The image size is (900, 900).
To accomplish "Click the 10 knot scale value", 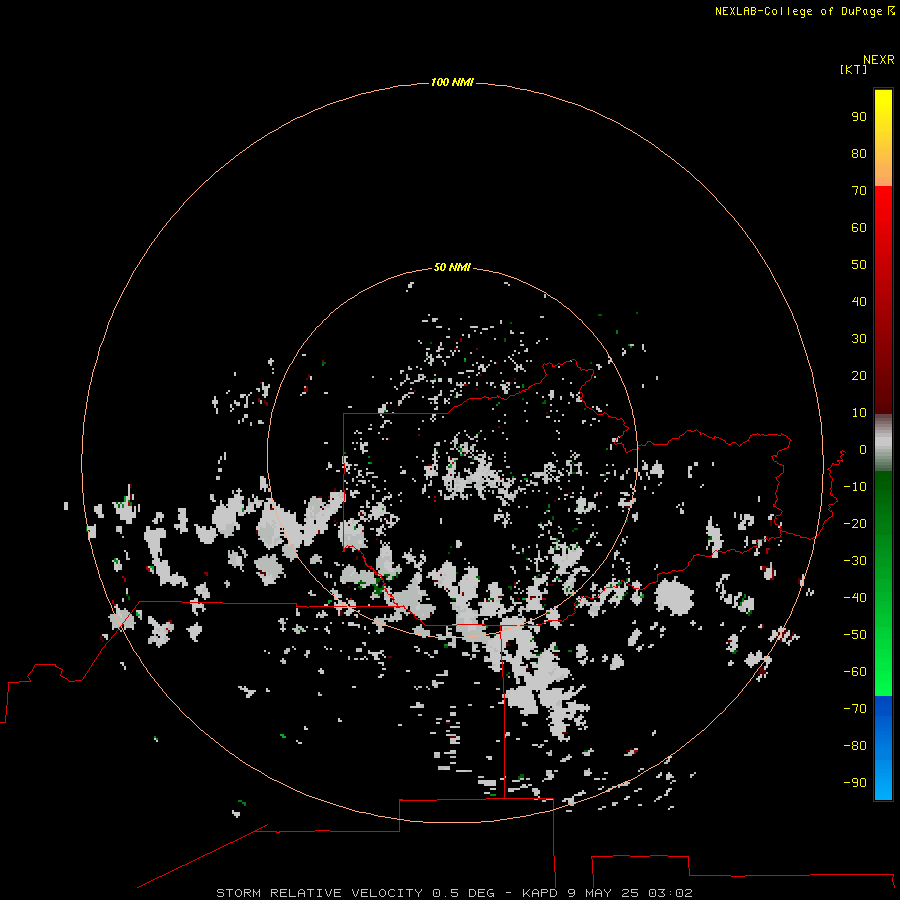I will (859, 413).
